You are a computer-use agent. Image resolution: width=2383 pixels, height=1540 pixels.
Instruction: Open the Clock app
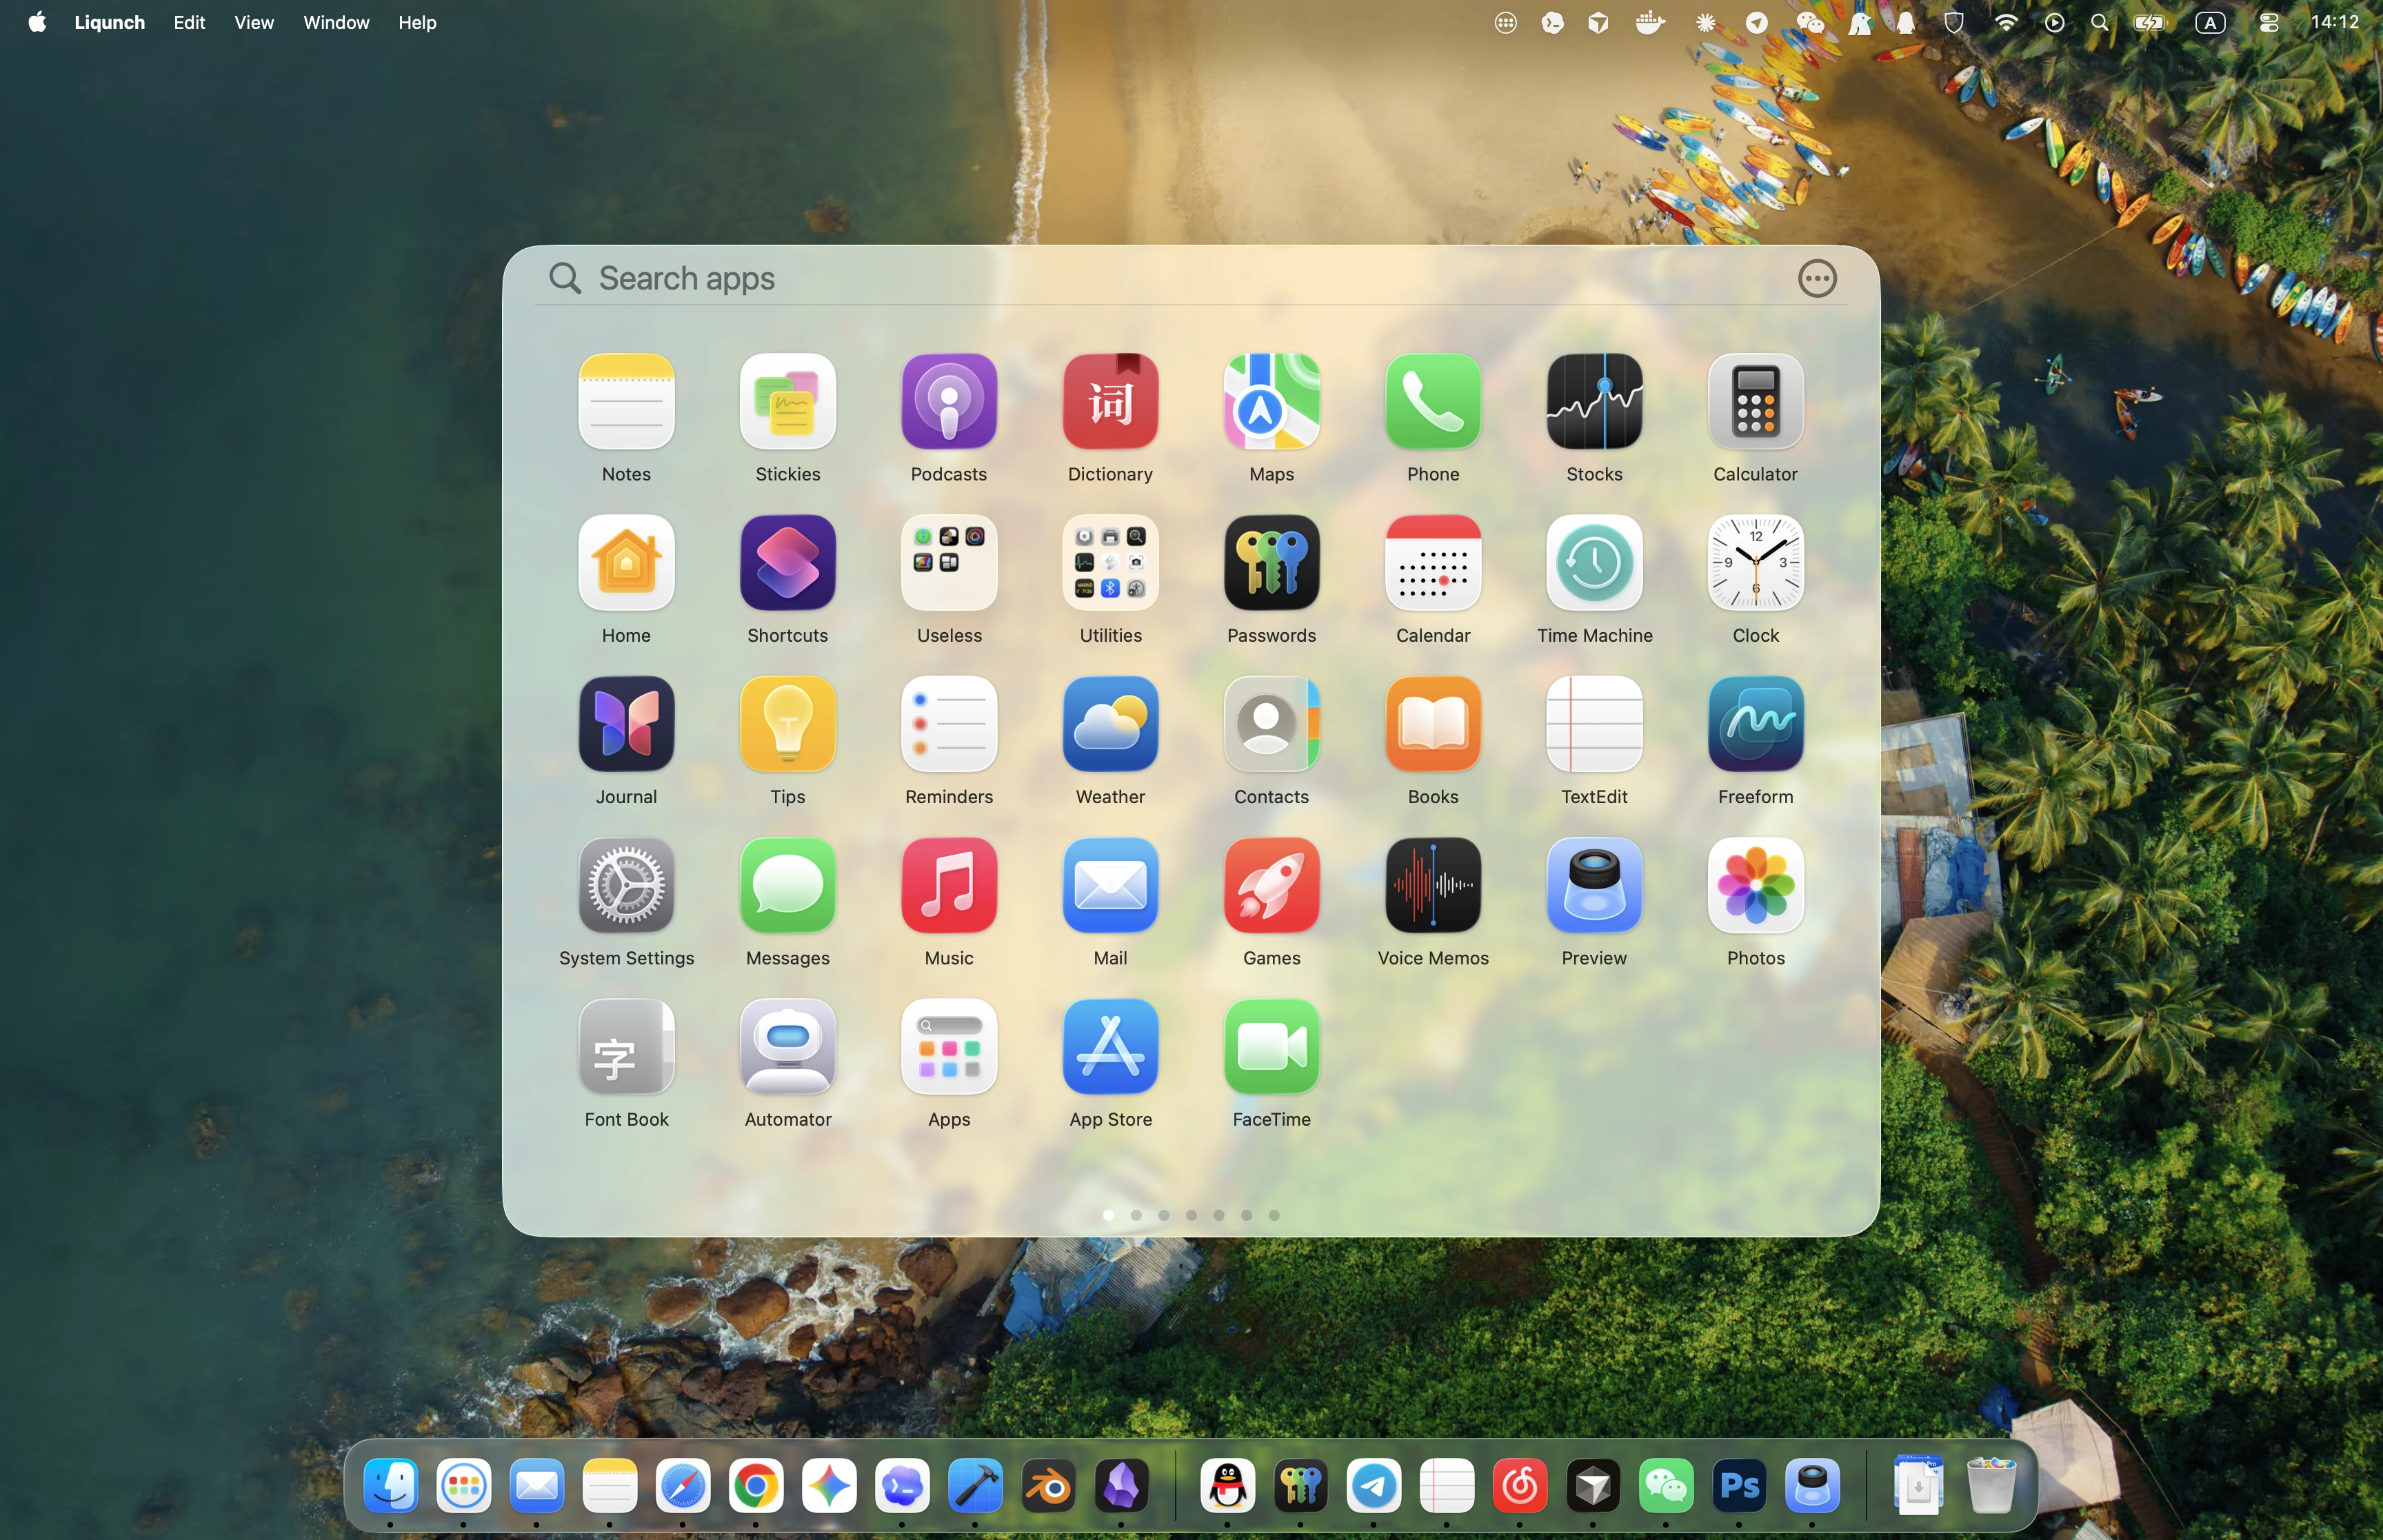(1756, 563)
